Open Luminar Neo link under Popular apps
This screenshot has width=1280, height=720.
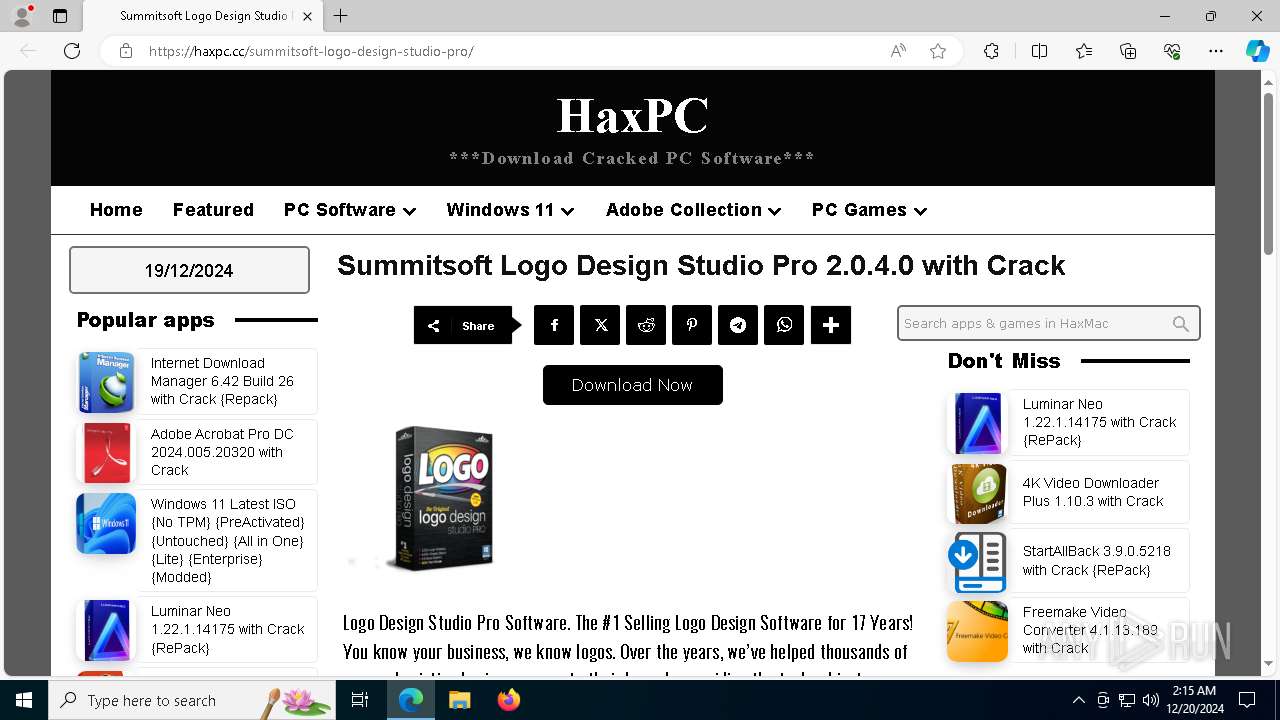click(x=228, y=629)
